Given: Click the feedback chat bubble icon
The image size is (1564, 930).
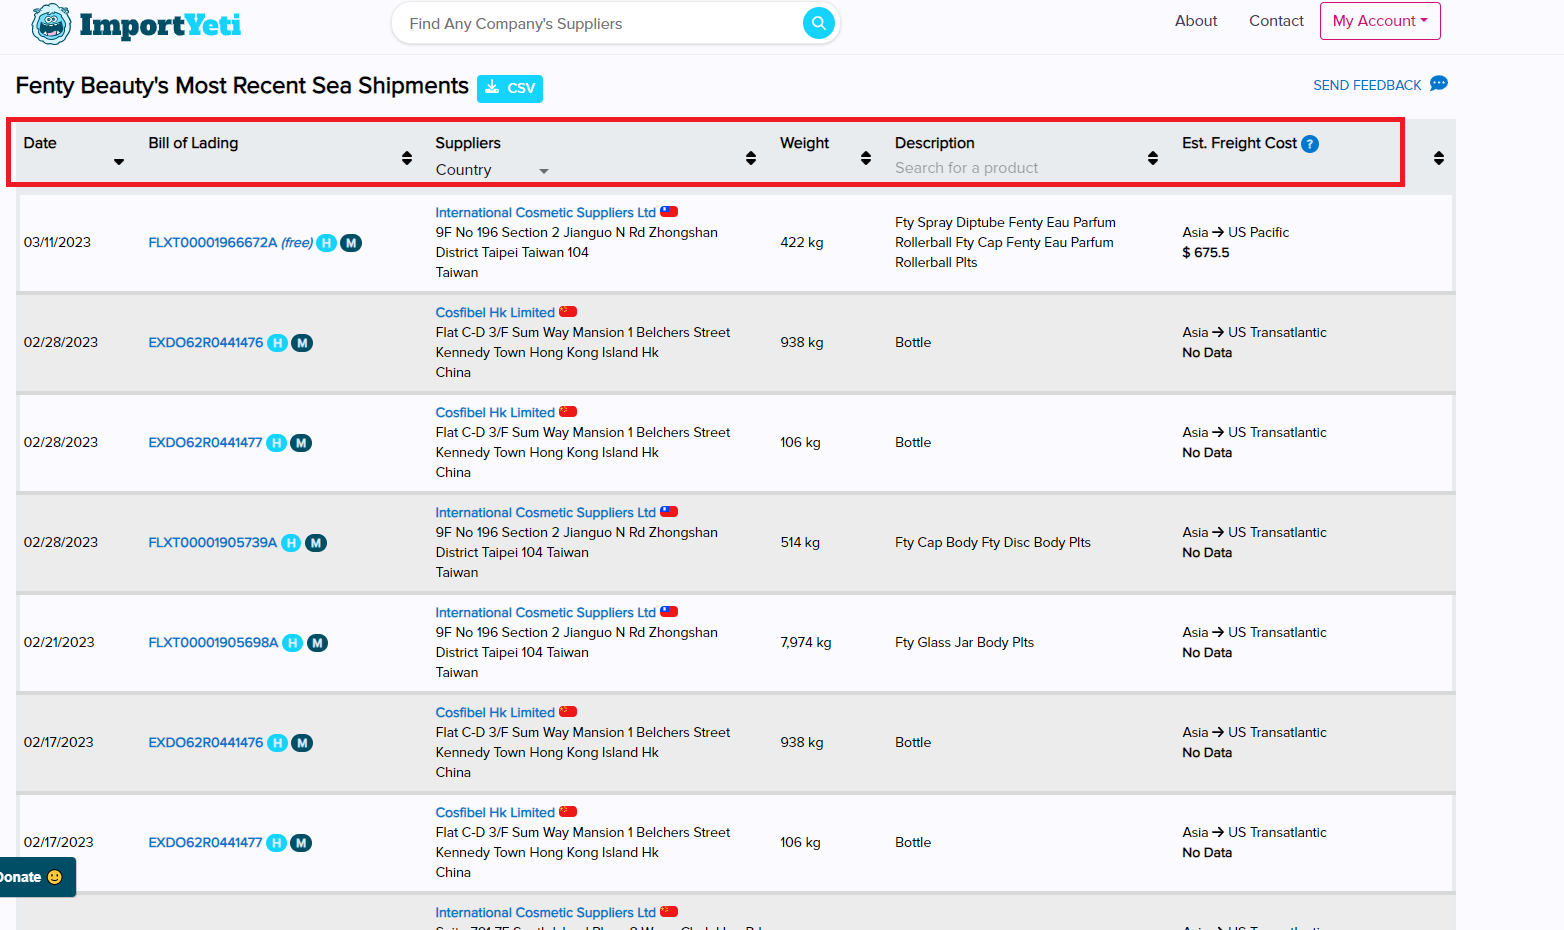Looking at the screenshot, I should coord(1439,84).
